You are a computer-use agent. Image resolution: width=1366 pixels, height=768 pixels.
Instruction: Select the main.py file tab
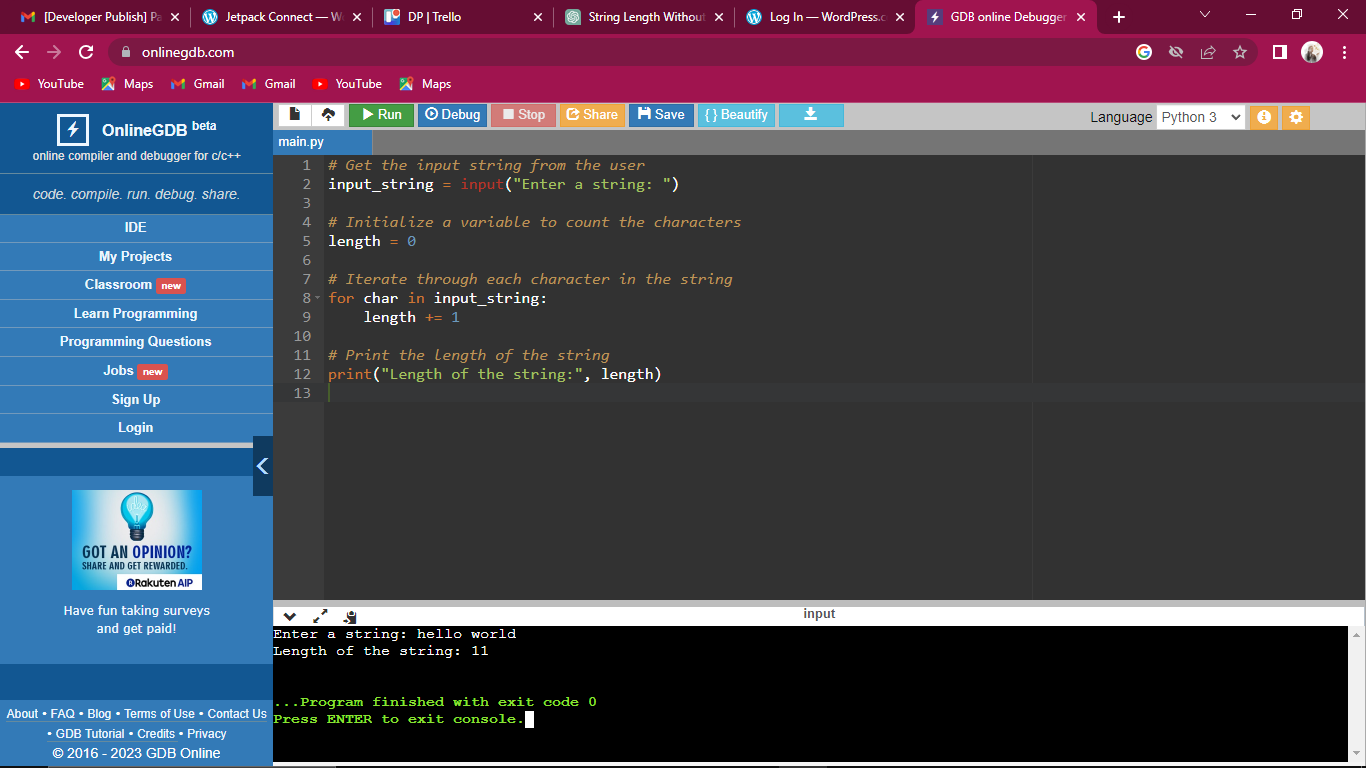[x=302, y=142]
